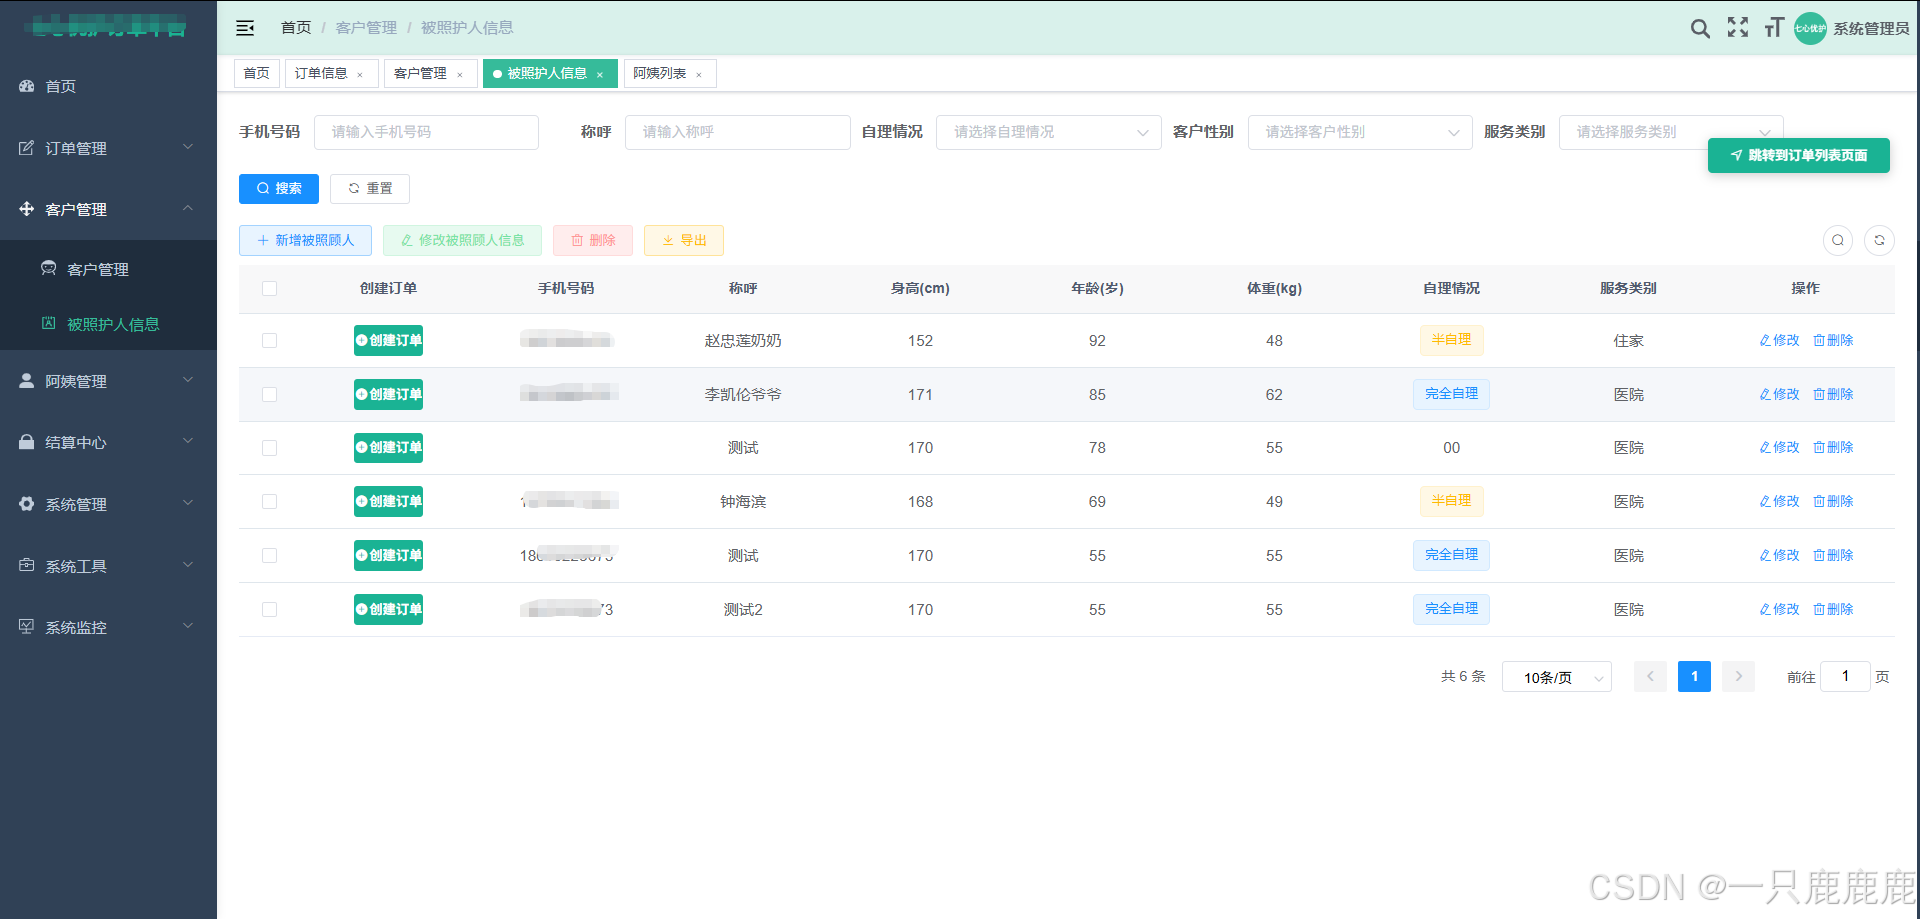Image resolution: width=1920 pixels, height=919 pixels.
Task: Expand the 阿姨管理 sidebar menu
Action: [108, 381]
